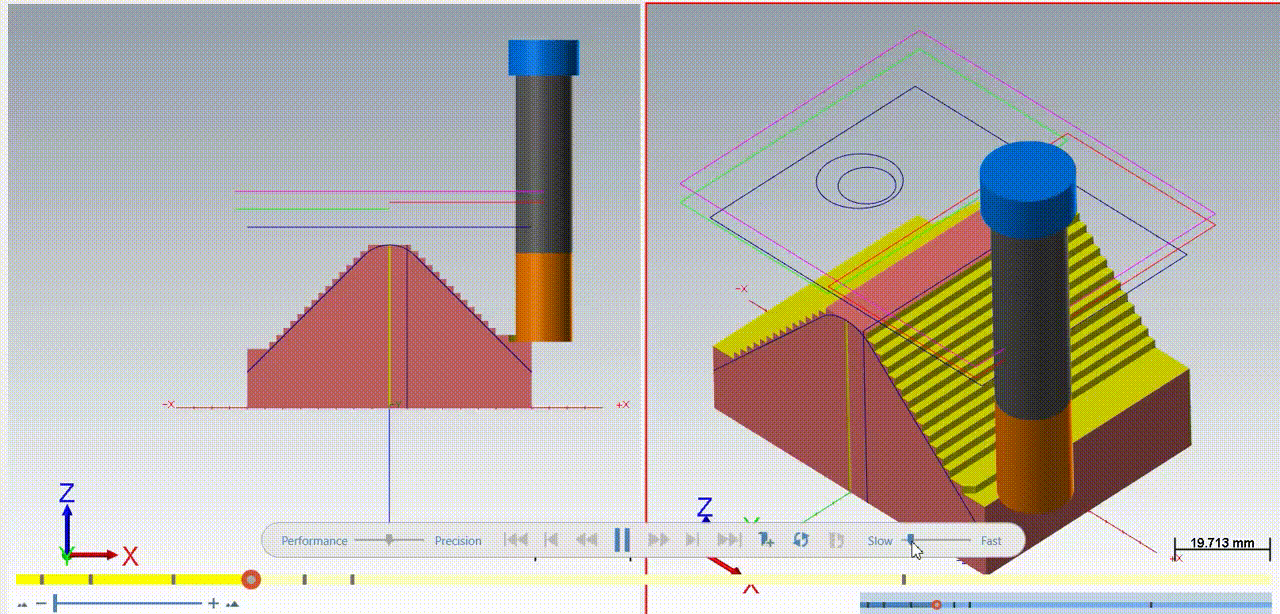Viewport: 1280px width, 614px height.
Task: Click the orange timeline playhead marker
Action: point(251,579)
